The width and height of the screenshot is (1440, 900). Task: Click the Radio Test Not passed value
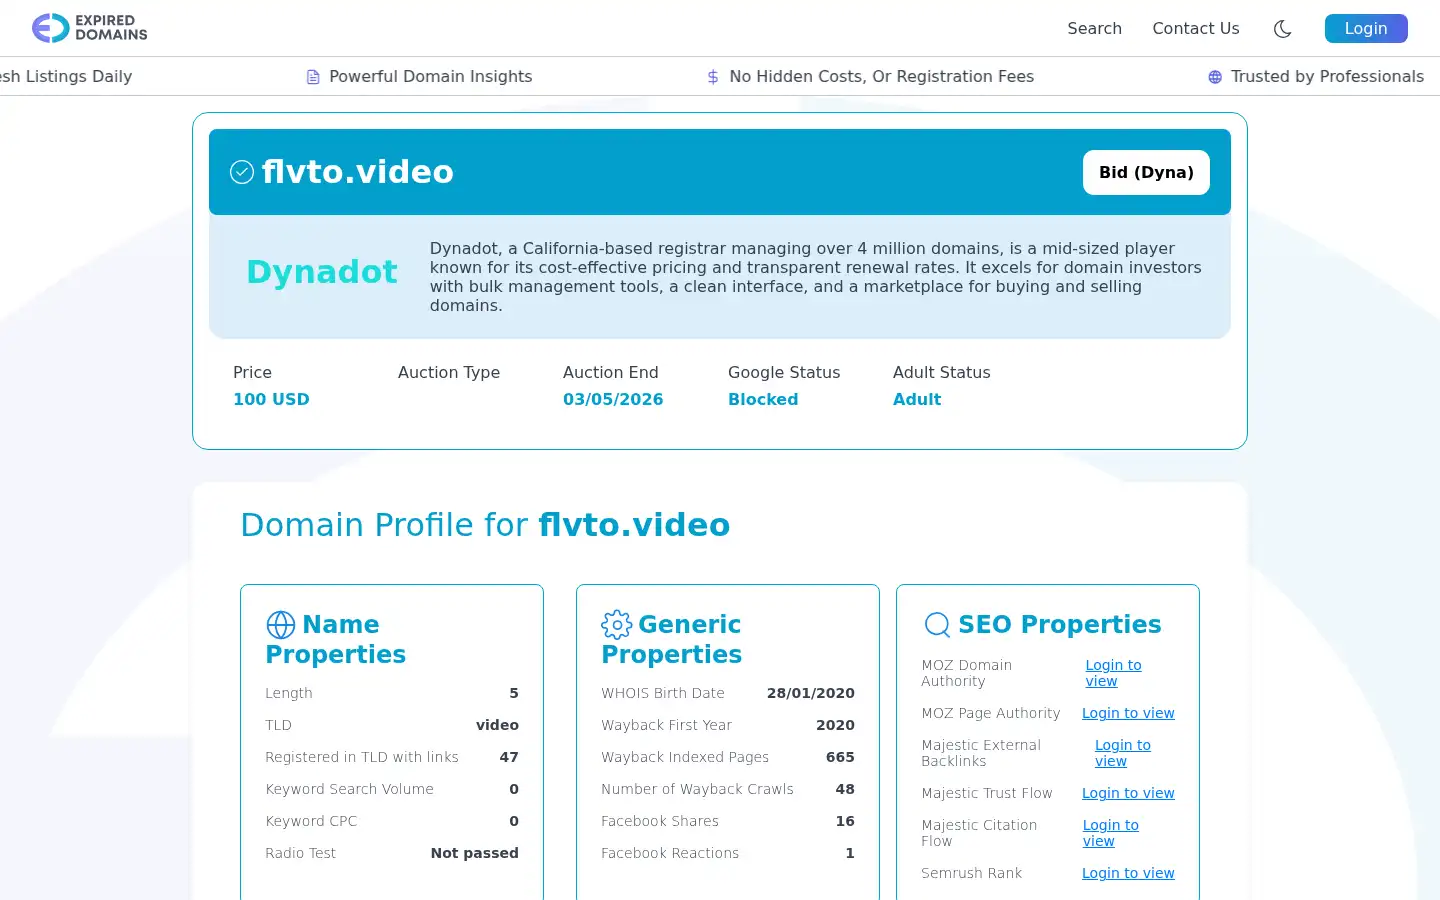tap(474, 853)
